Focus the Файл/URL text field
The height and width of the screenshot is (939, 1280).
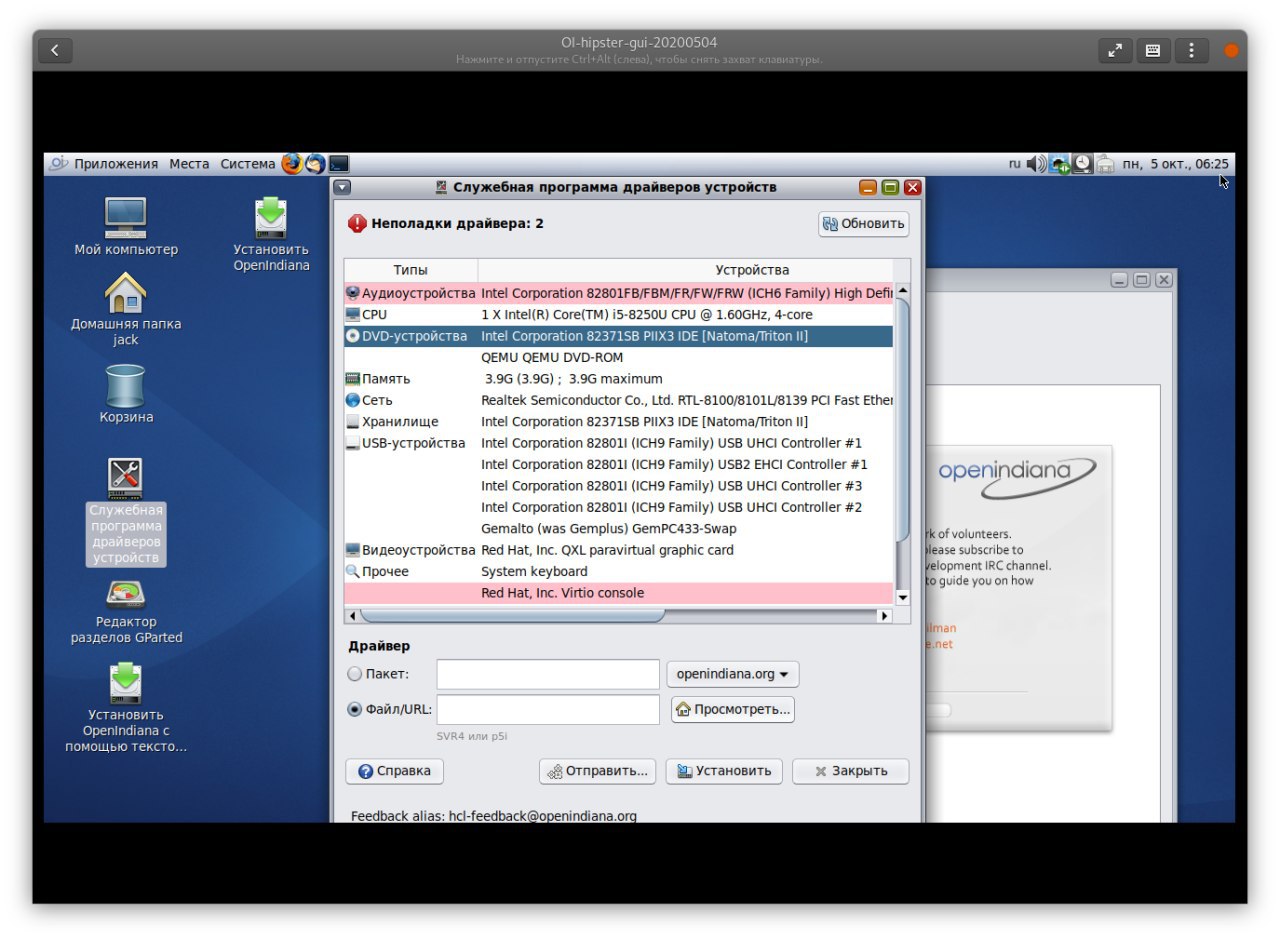[548, 709]
